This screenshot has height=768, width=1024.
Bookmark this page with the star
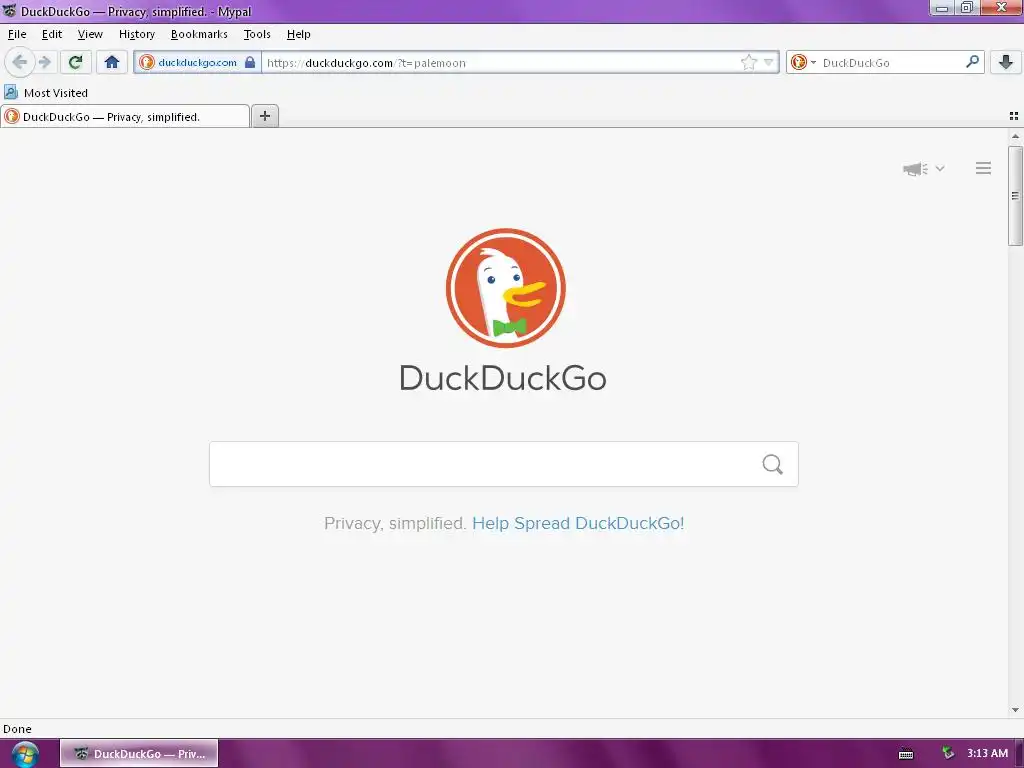748,63
